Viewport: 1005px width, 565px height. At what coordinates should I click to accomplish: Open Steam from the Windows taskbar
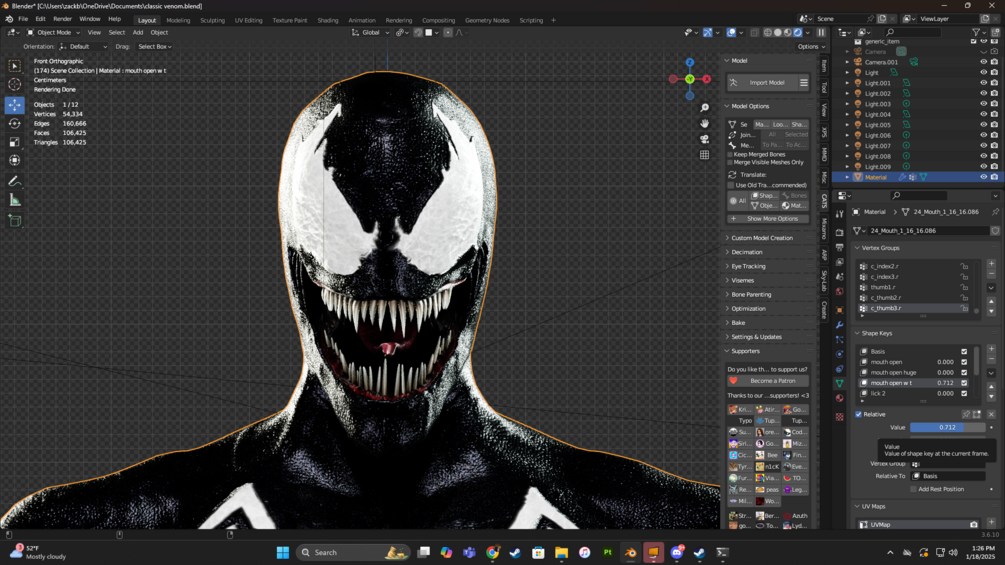pyautogui.click(x=515, y=552)
